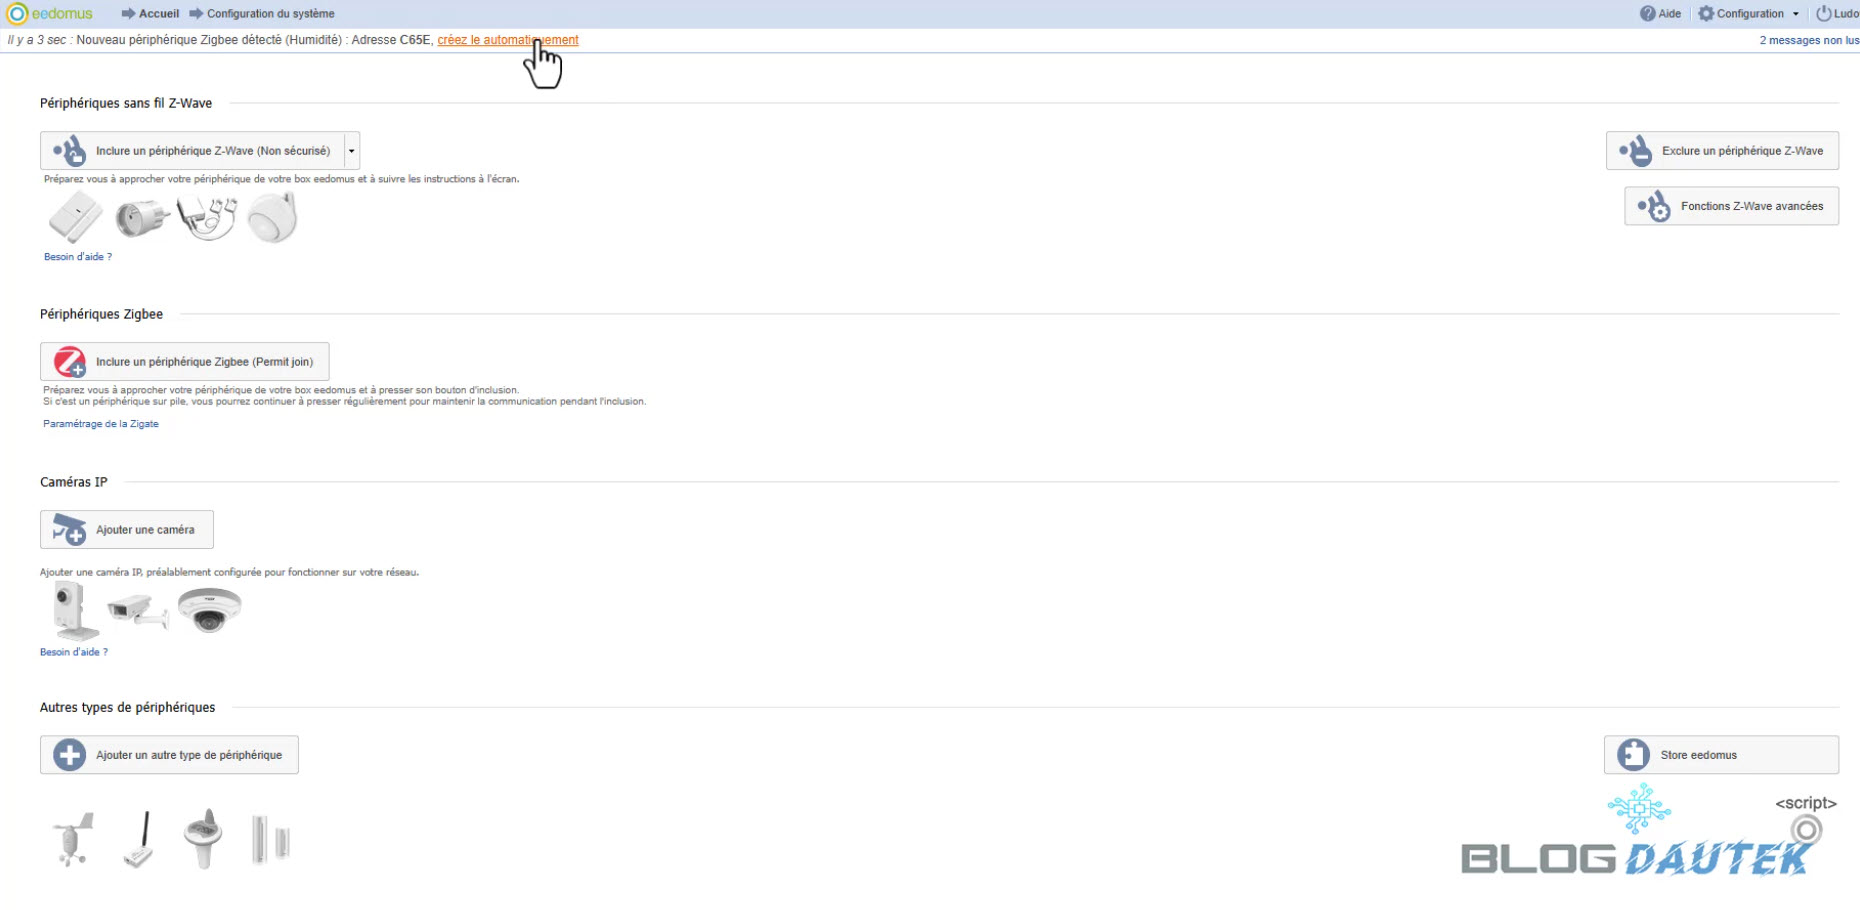Expand the Z-Wave inclusion mode dropdown arrow
The width and height of the screenshot is (1860, 910).
[x=351, y=151]
